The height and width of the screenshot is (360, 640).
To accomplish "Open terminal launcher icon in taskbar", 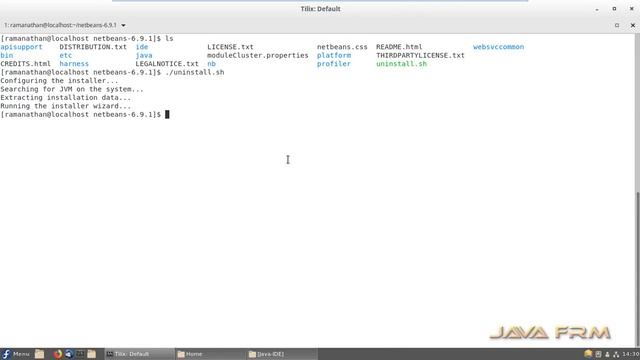I will coord(80,354).
